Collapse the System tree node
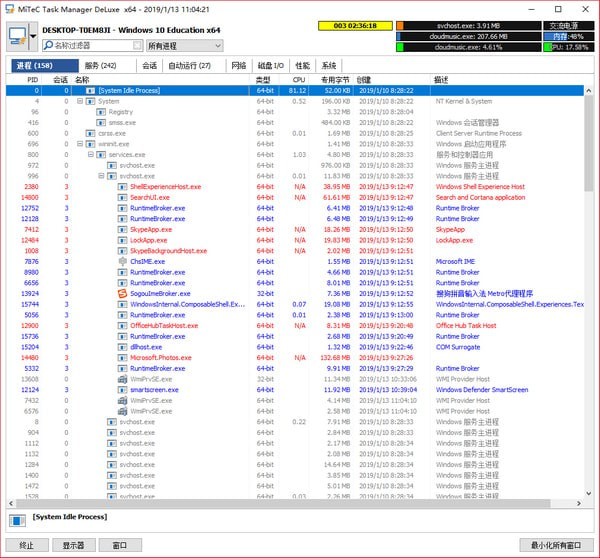600x558 pixels. point(78,101)
